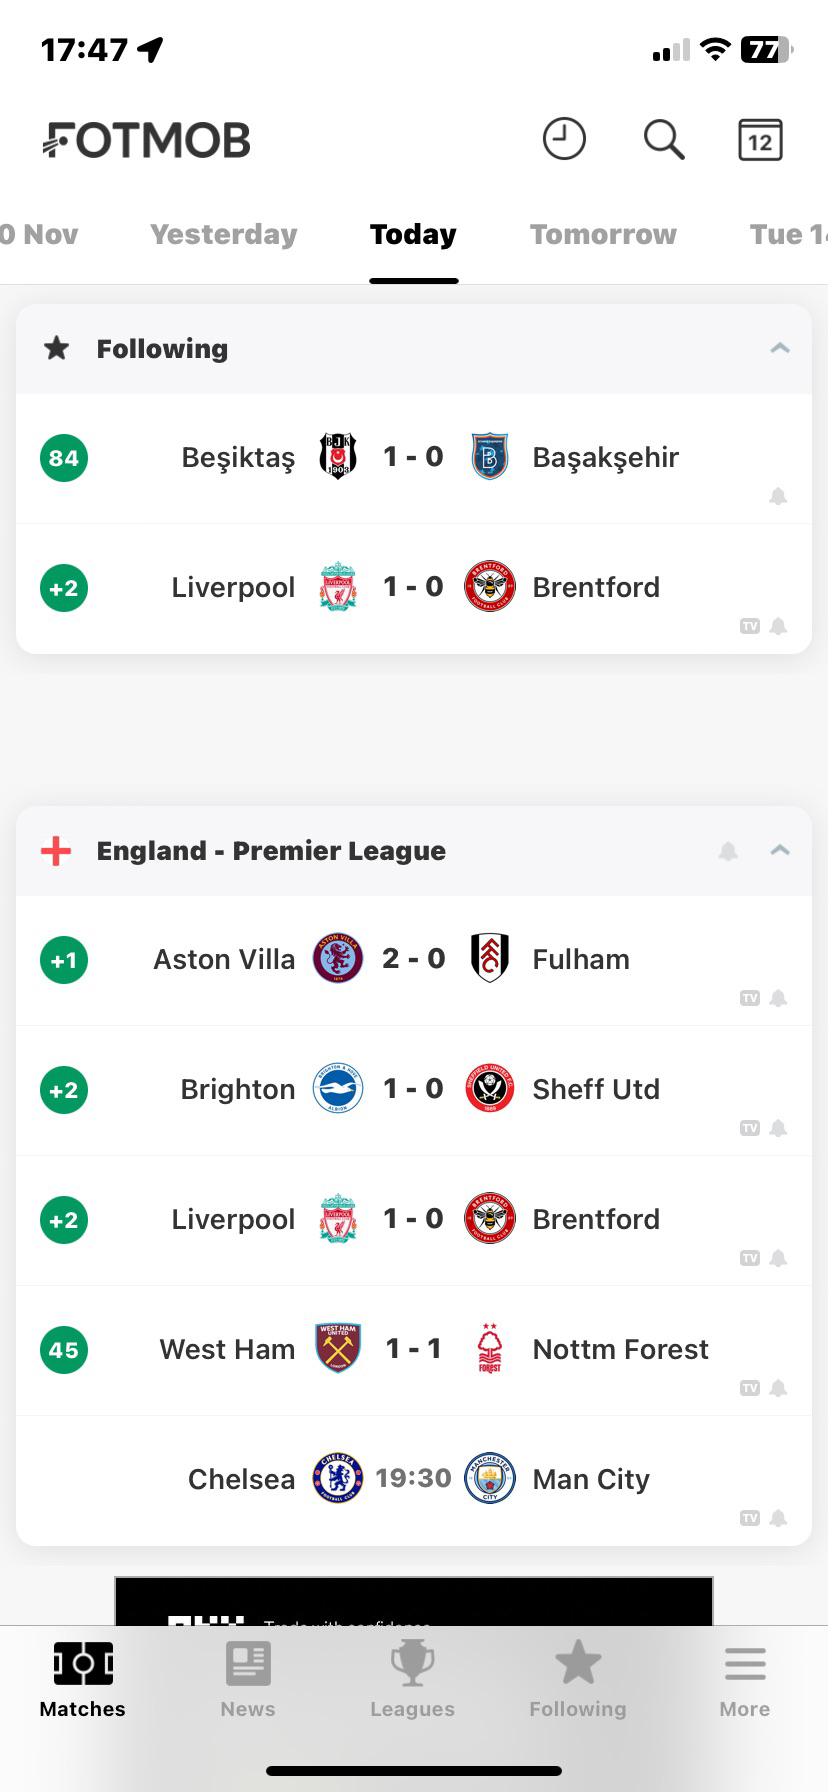Screen dimensions: 828x1792
Task: Open TV listing for Aston Villa match
Action: click(x=749, y=998)
